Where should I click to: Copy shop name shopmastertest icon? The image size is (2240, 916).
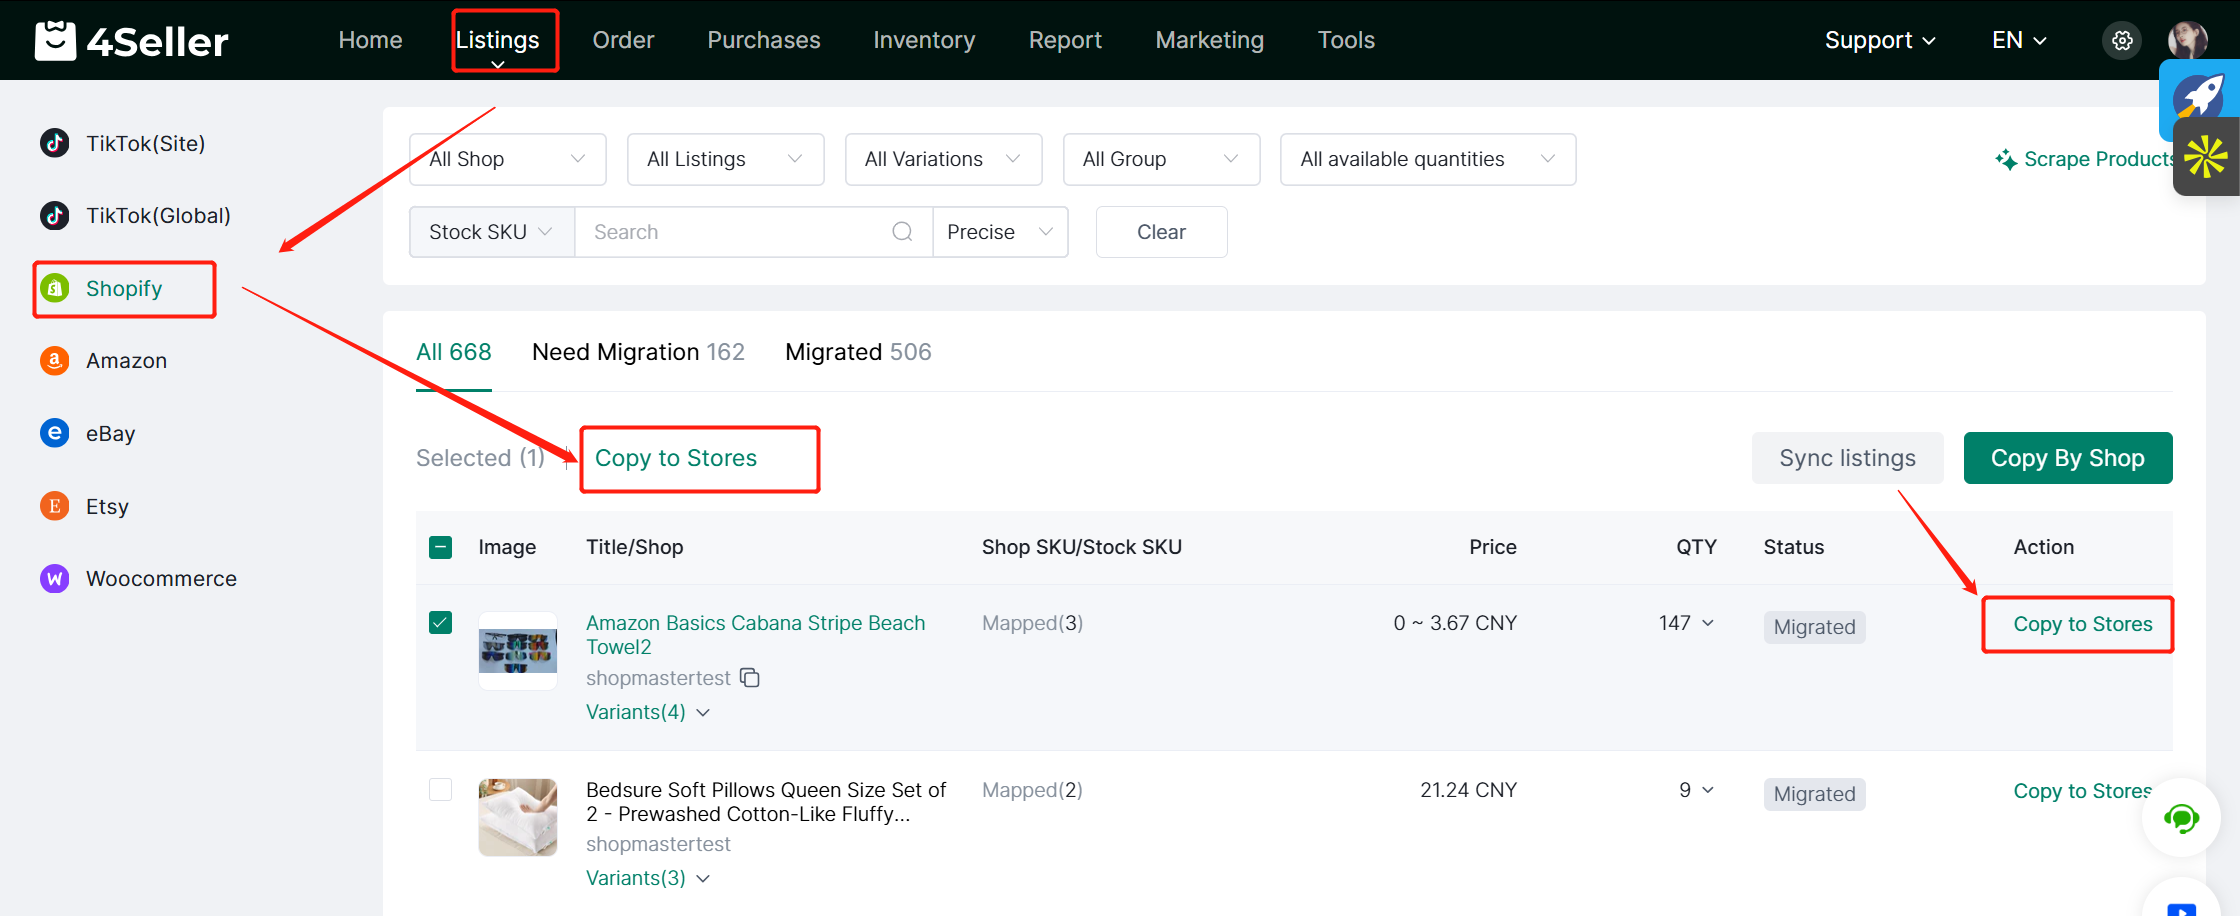[x=750, y=678]
